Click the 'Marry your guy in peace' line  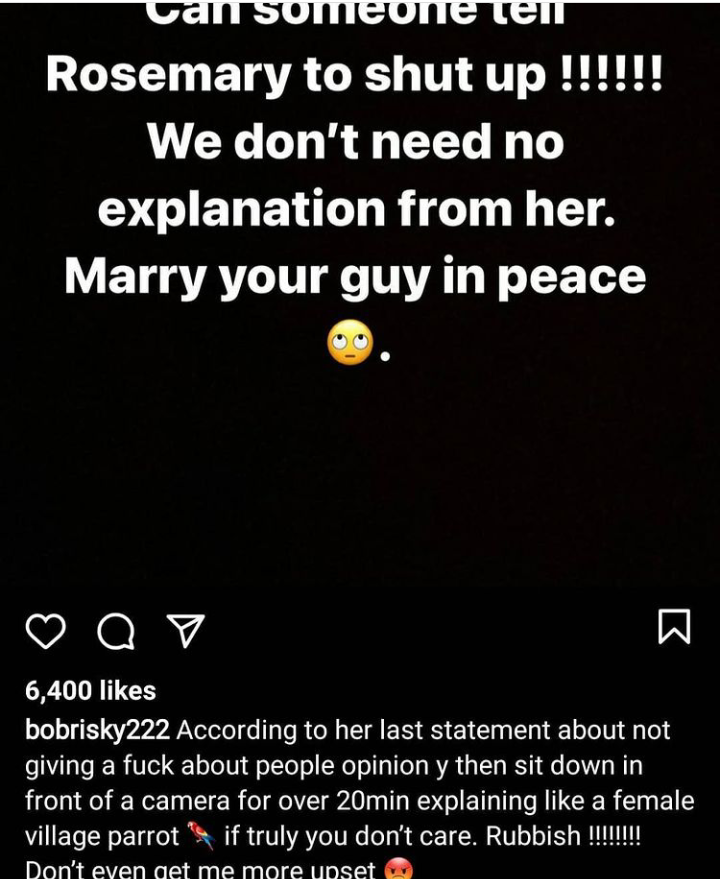356,277
